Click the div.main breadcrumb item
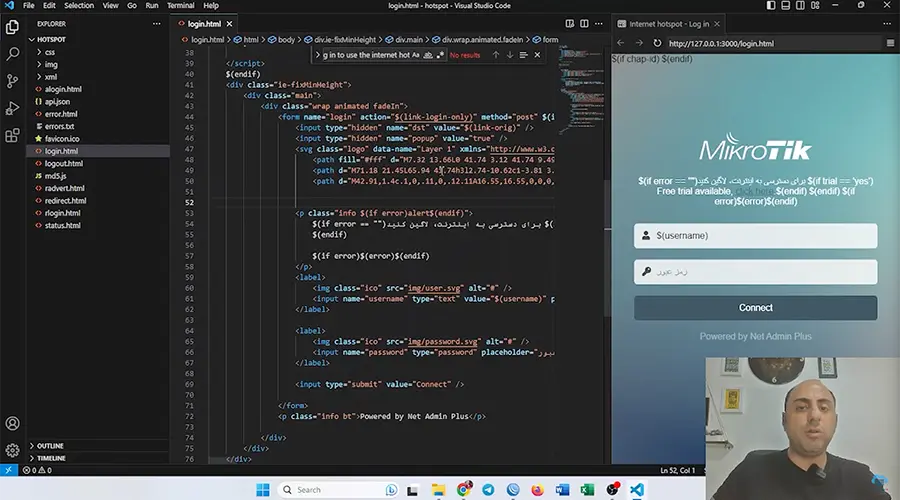900x500 pixels. (404, 40)
